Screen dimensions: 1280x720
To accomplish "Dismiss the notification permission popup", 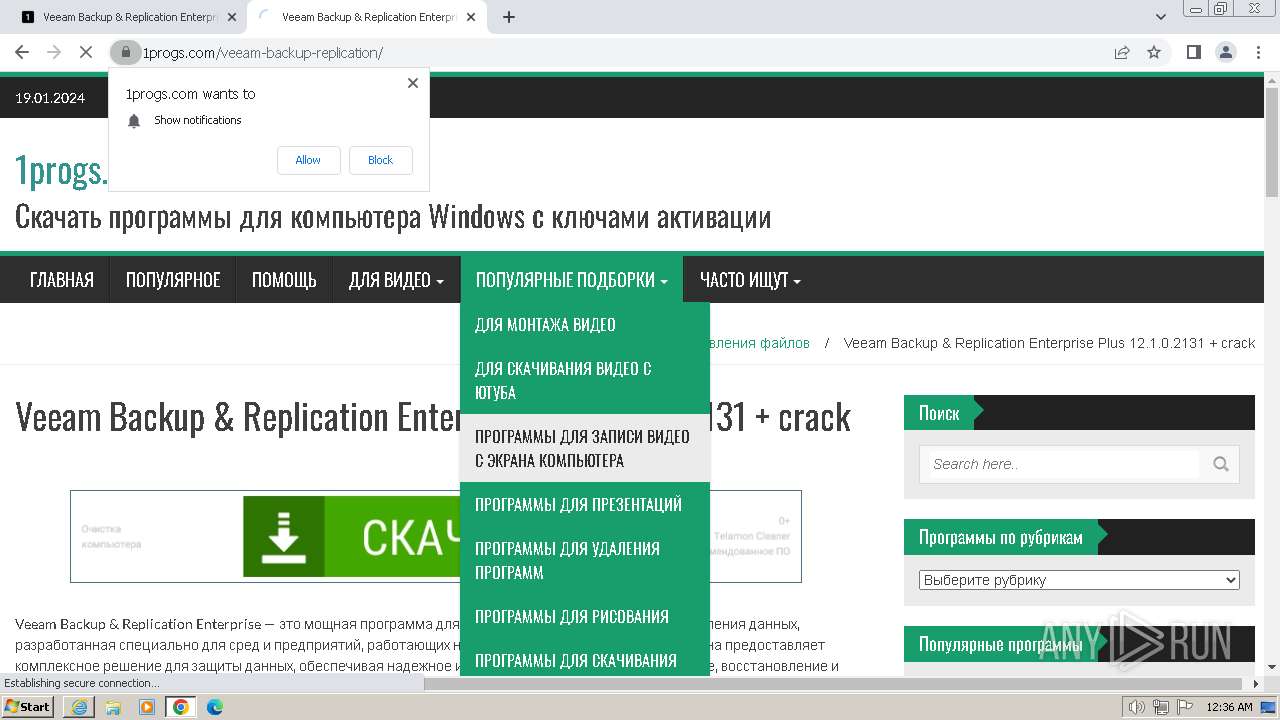I will [413, 83].
